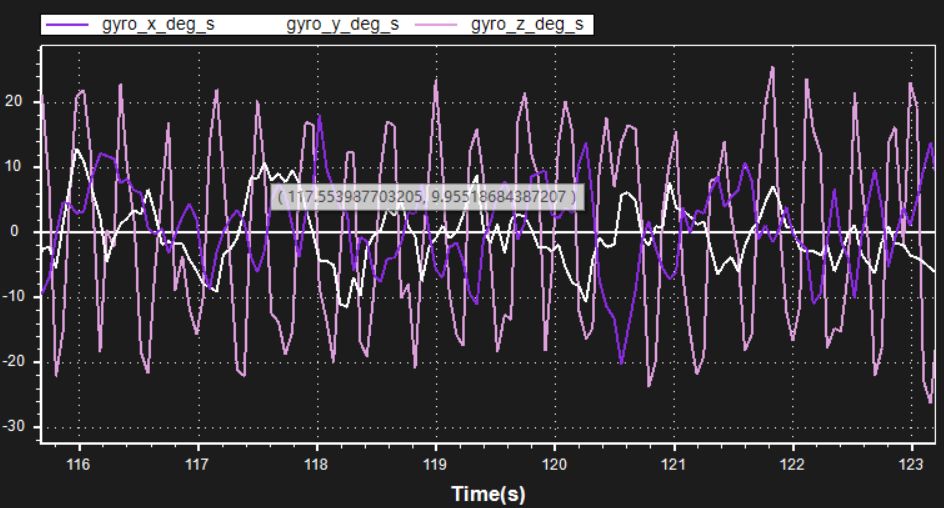Click the gyro_z_deg_s legend label
Screen dimensions: 944x508
[x=527, y=25]
